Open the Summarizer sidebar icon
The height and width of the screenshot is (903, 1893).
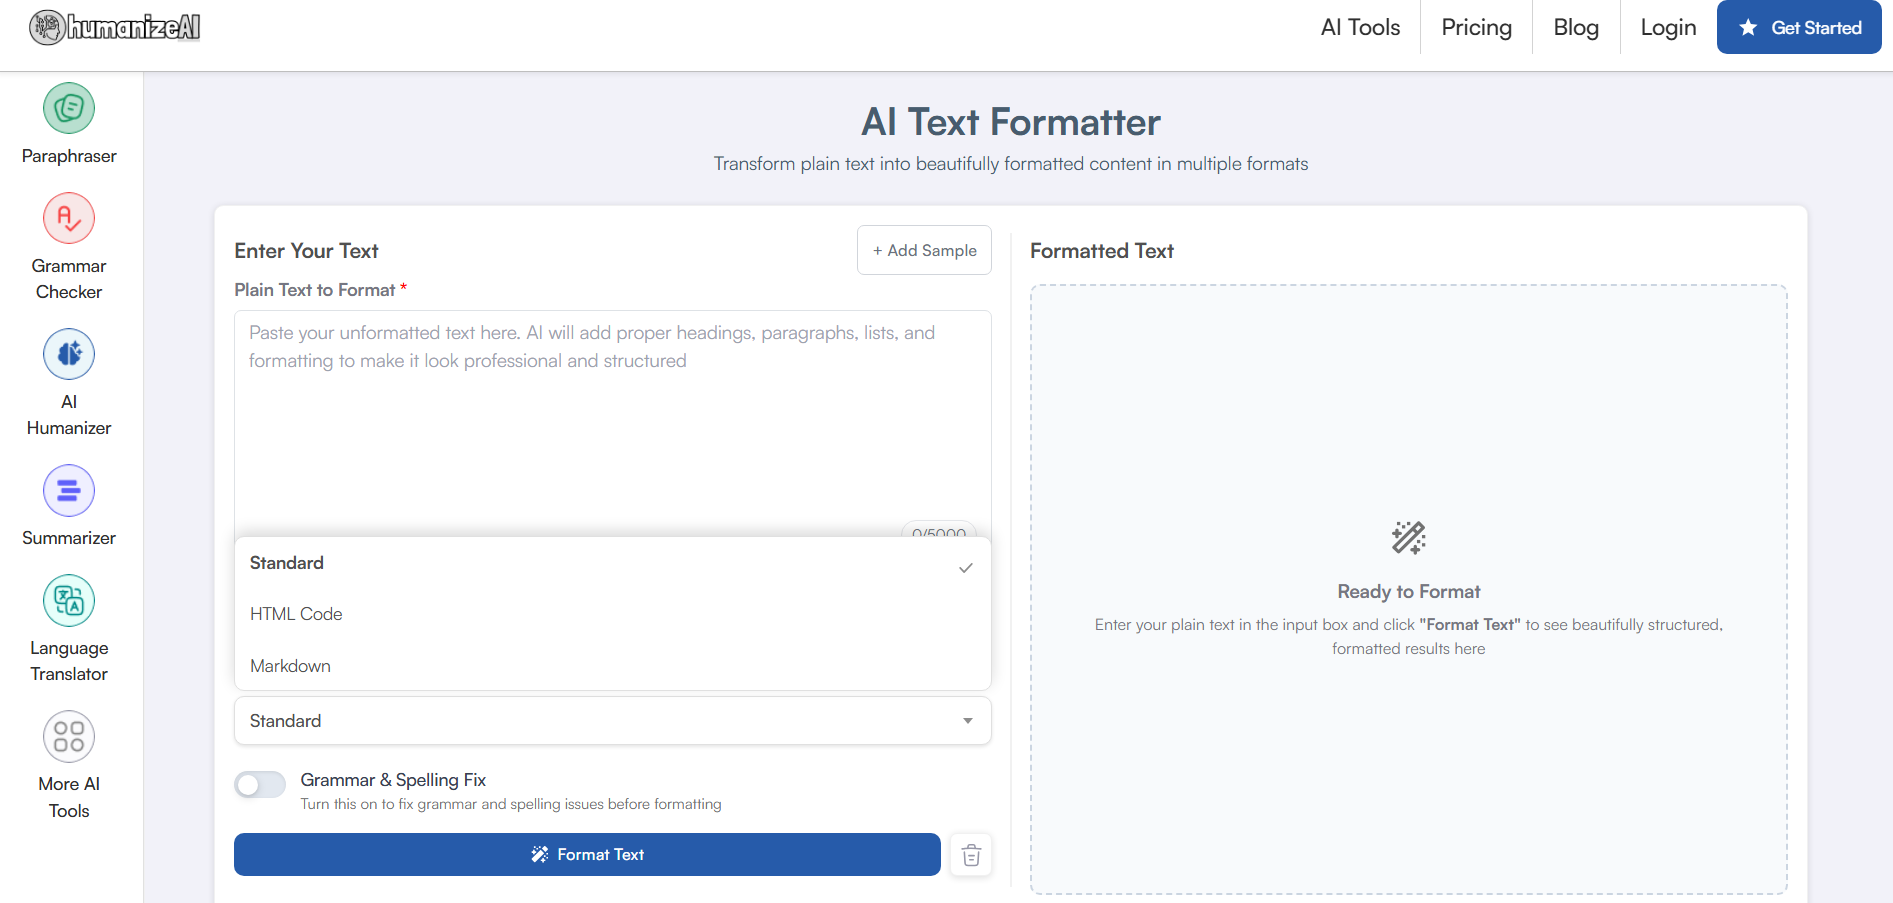pyautogui.click(x=69, y=491)
